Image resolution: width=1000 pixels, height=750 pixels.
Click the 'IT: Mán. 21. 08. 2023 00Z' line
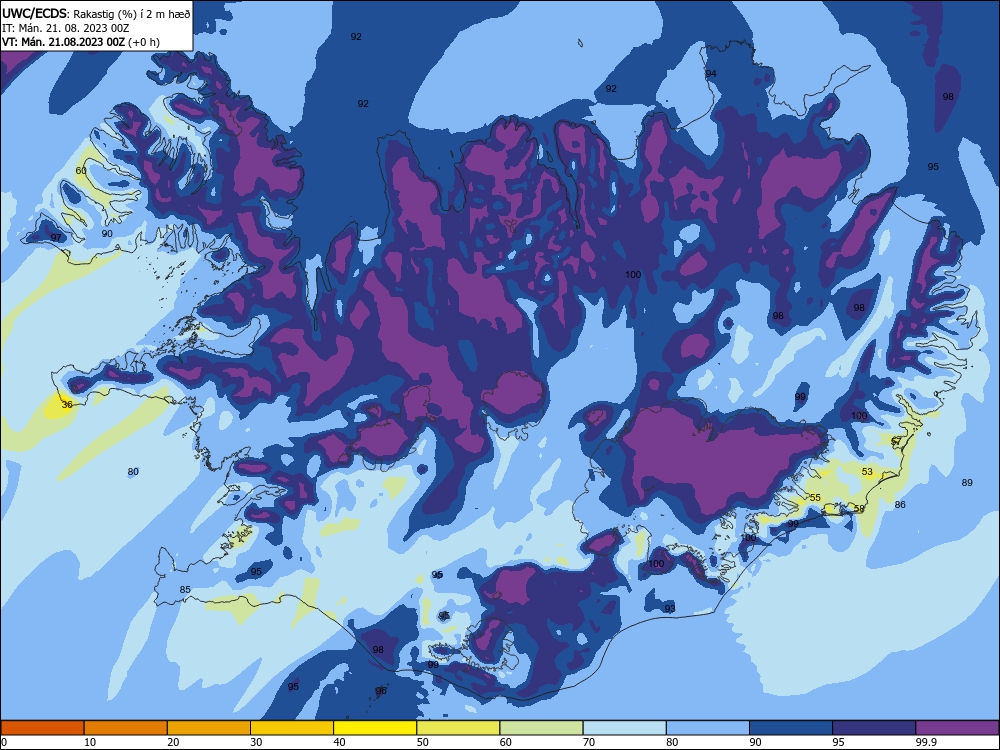point(66,28)
